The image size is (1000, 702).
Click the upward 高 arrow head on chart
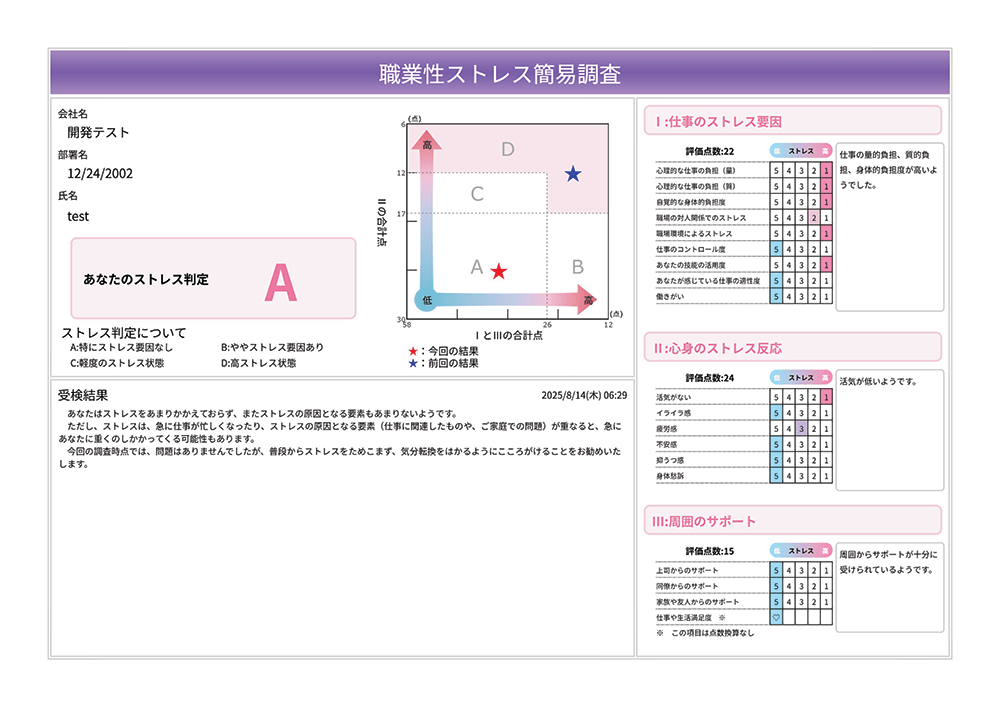coord(426,141)
